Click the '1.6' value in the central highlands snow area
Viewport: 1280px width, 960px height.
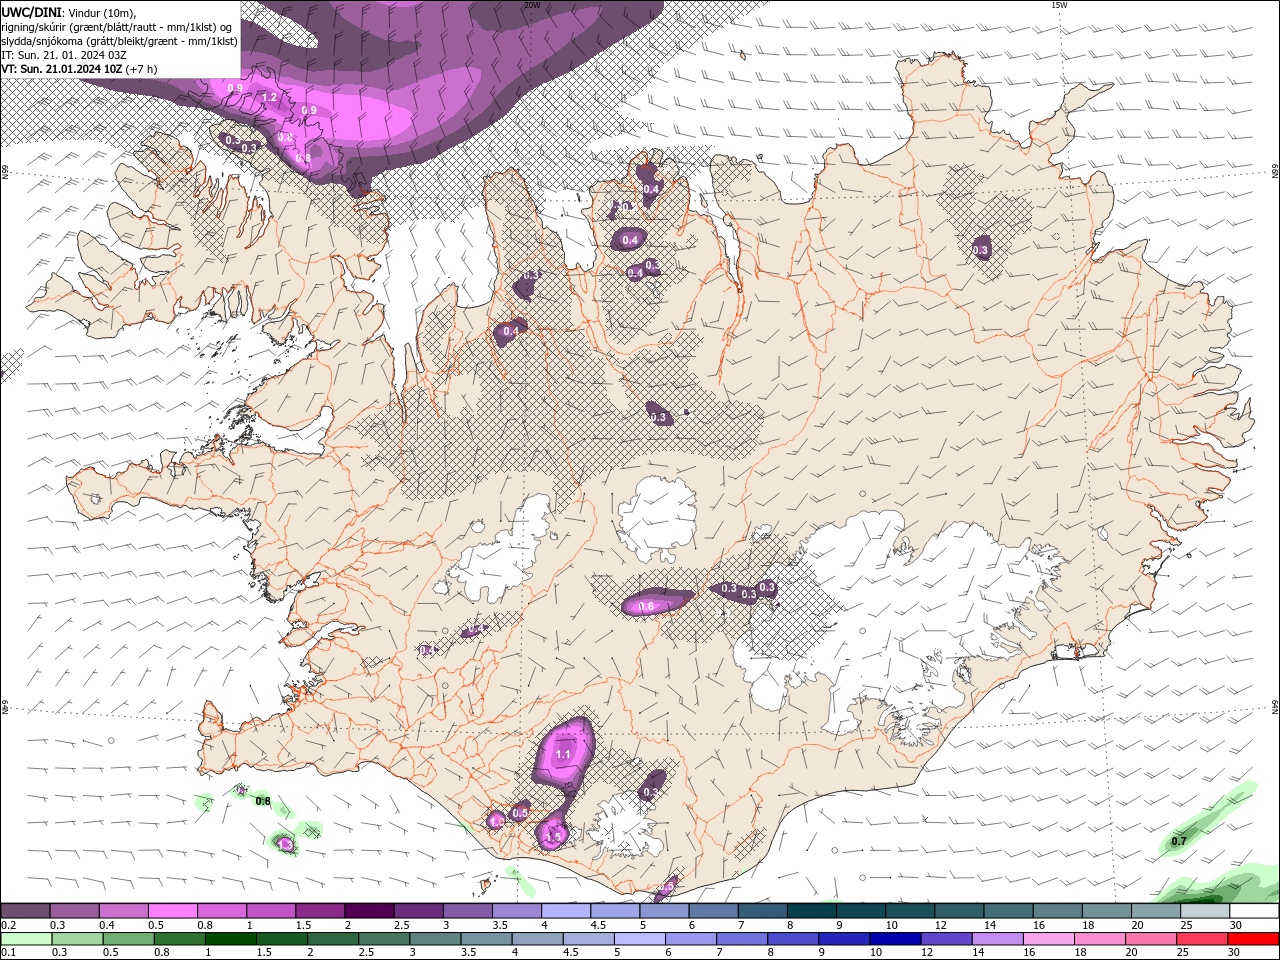tap(646, 606)
